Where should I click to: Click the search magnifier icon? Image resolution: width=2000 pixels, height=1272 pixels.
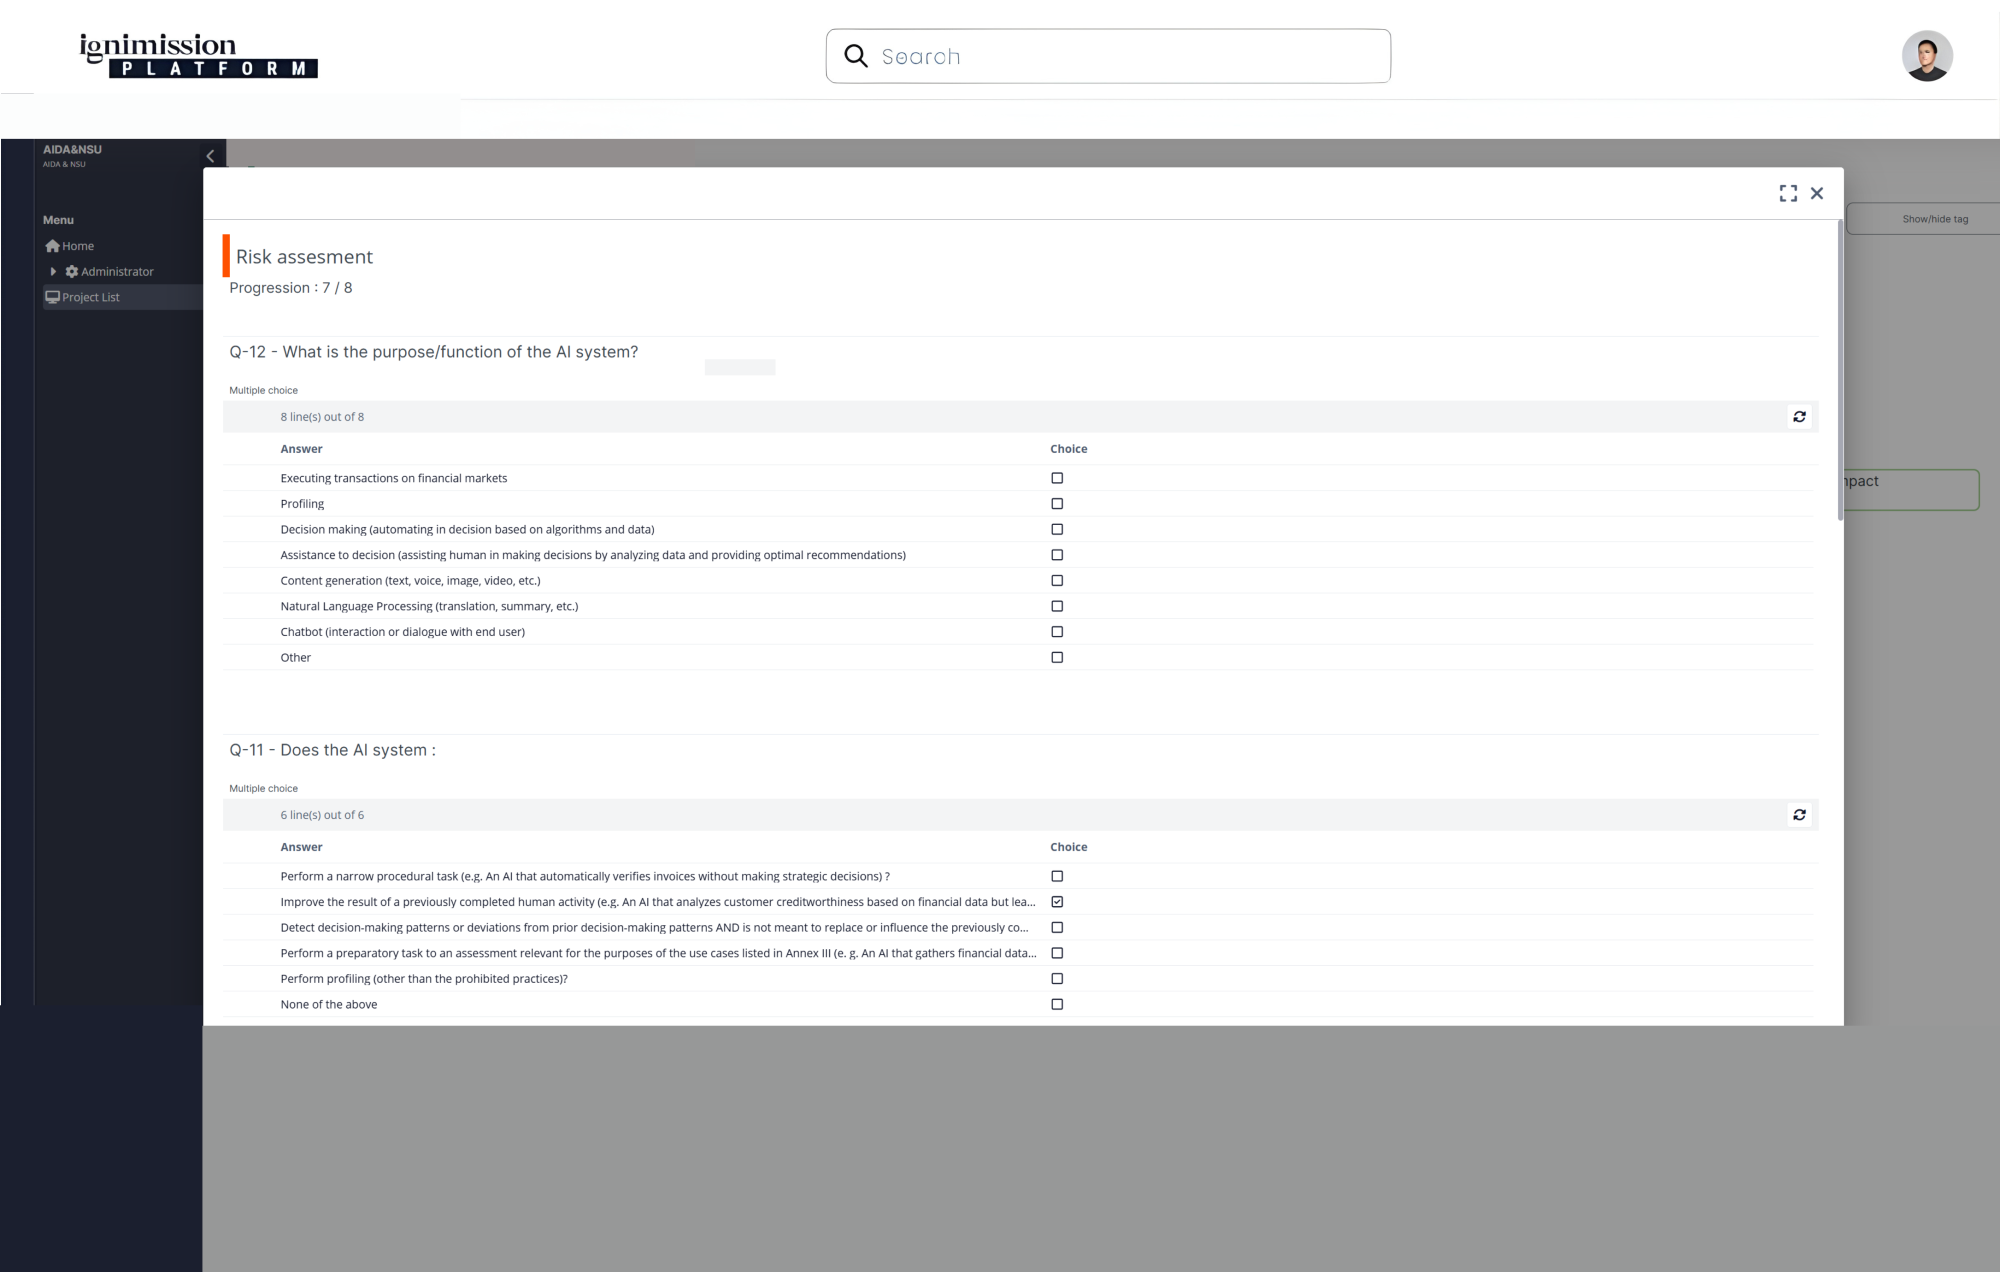[856, 56]
